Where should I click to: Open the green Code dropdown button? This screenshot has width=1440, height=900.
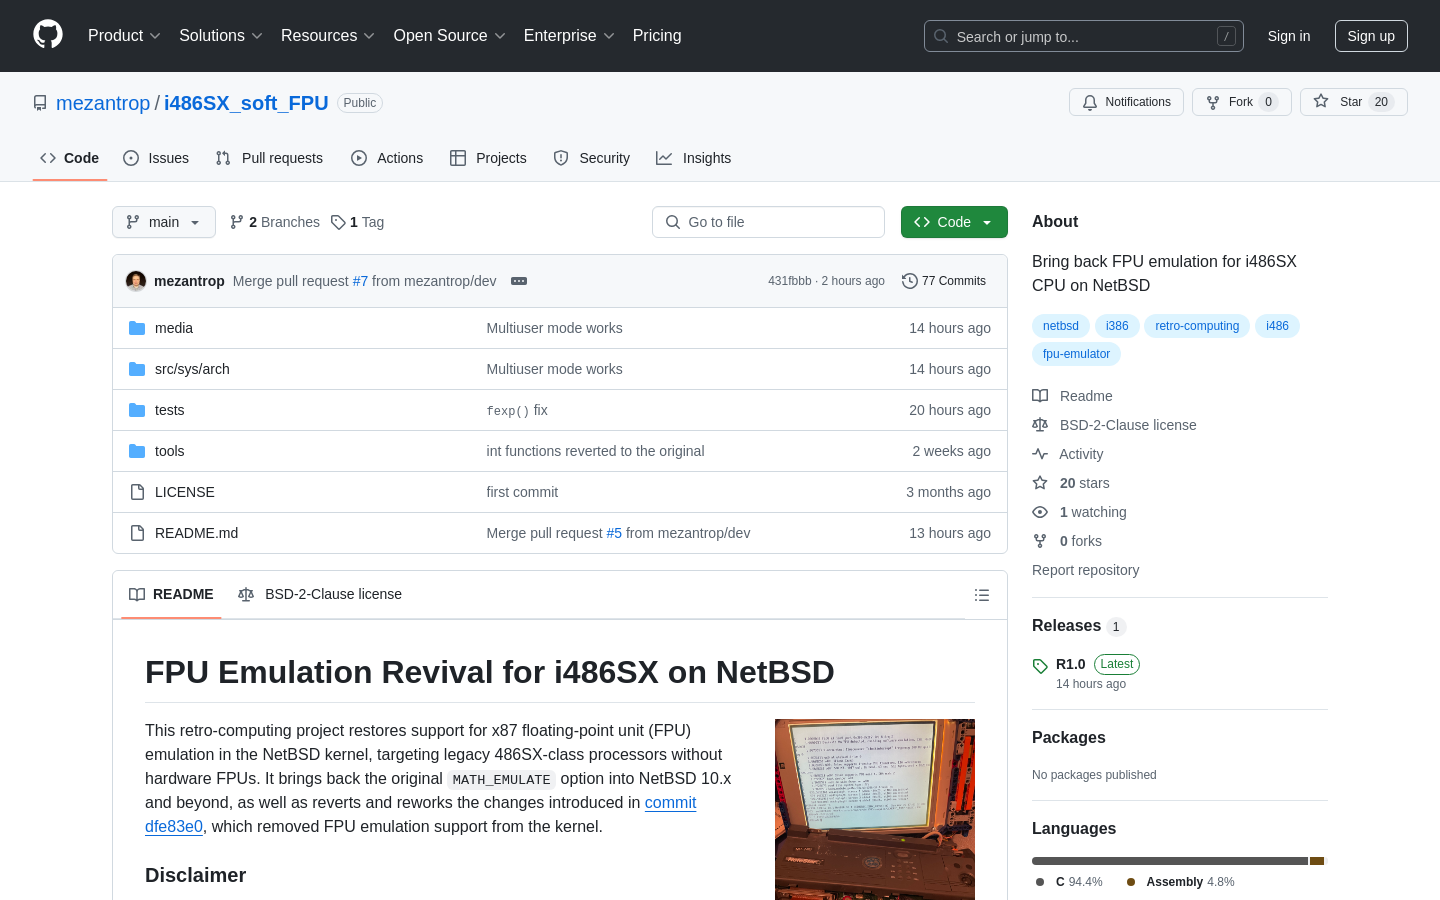click(954, 222)
